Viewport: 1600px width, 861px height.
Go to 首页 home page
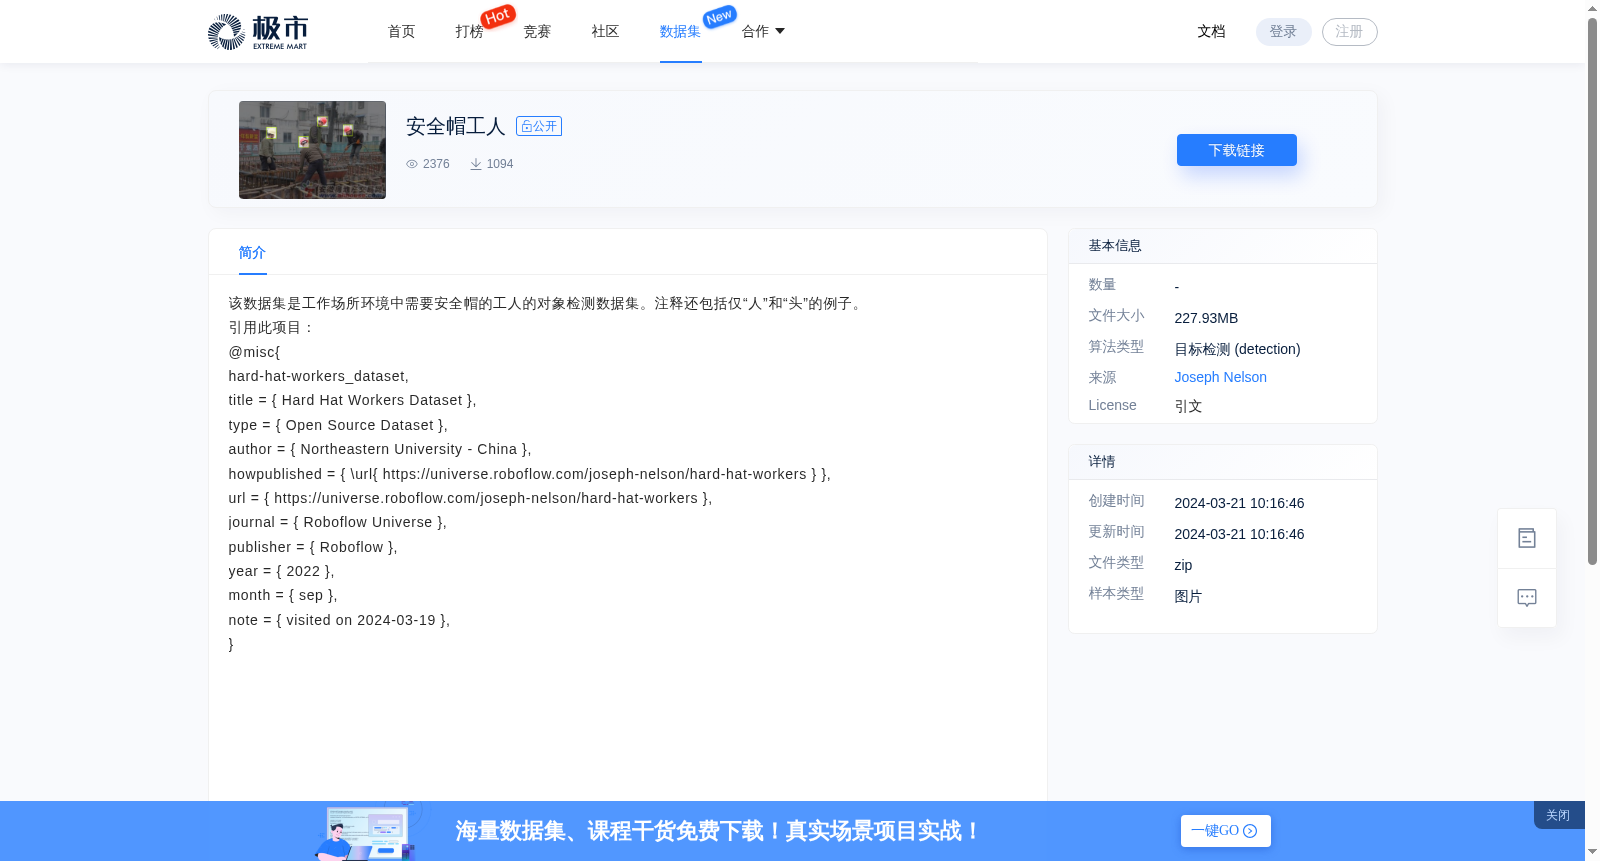tap(402, 32)
